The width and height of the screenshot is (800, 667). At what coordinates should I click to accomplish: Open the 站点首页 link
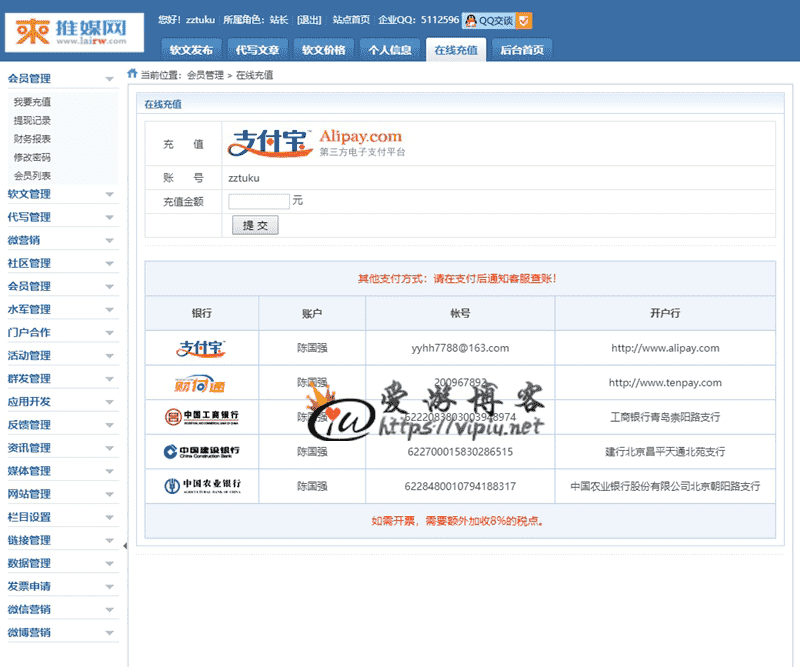tap(351, 20)
